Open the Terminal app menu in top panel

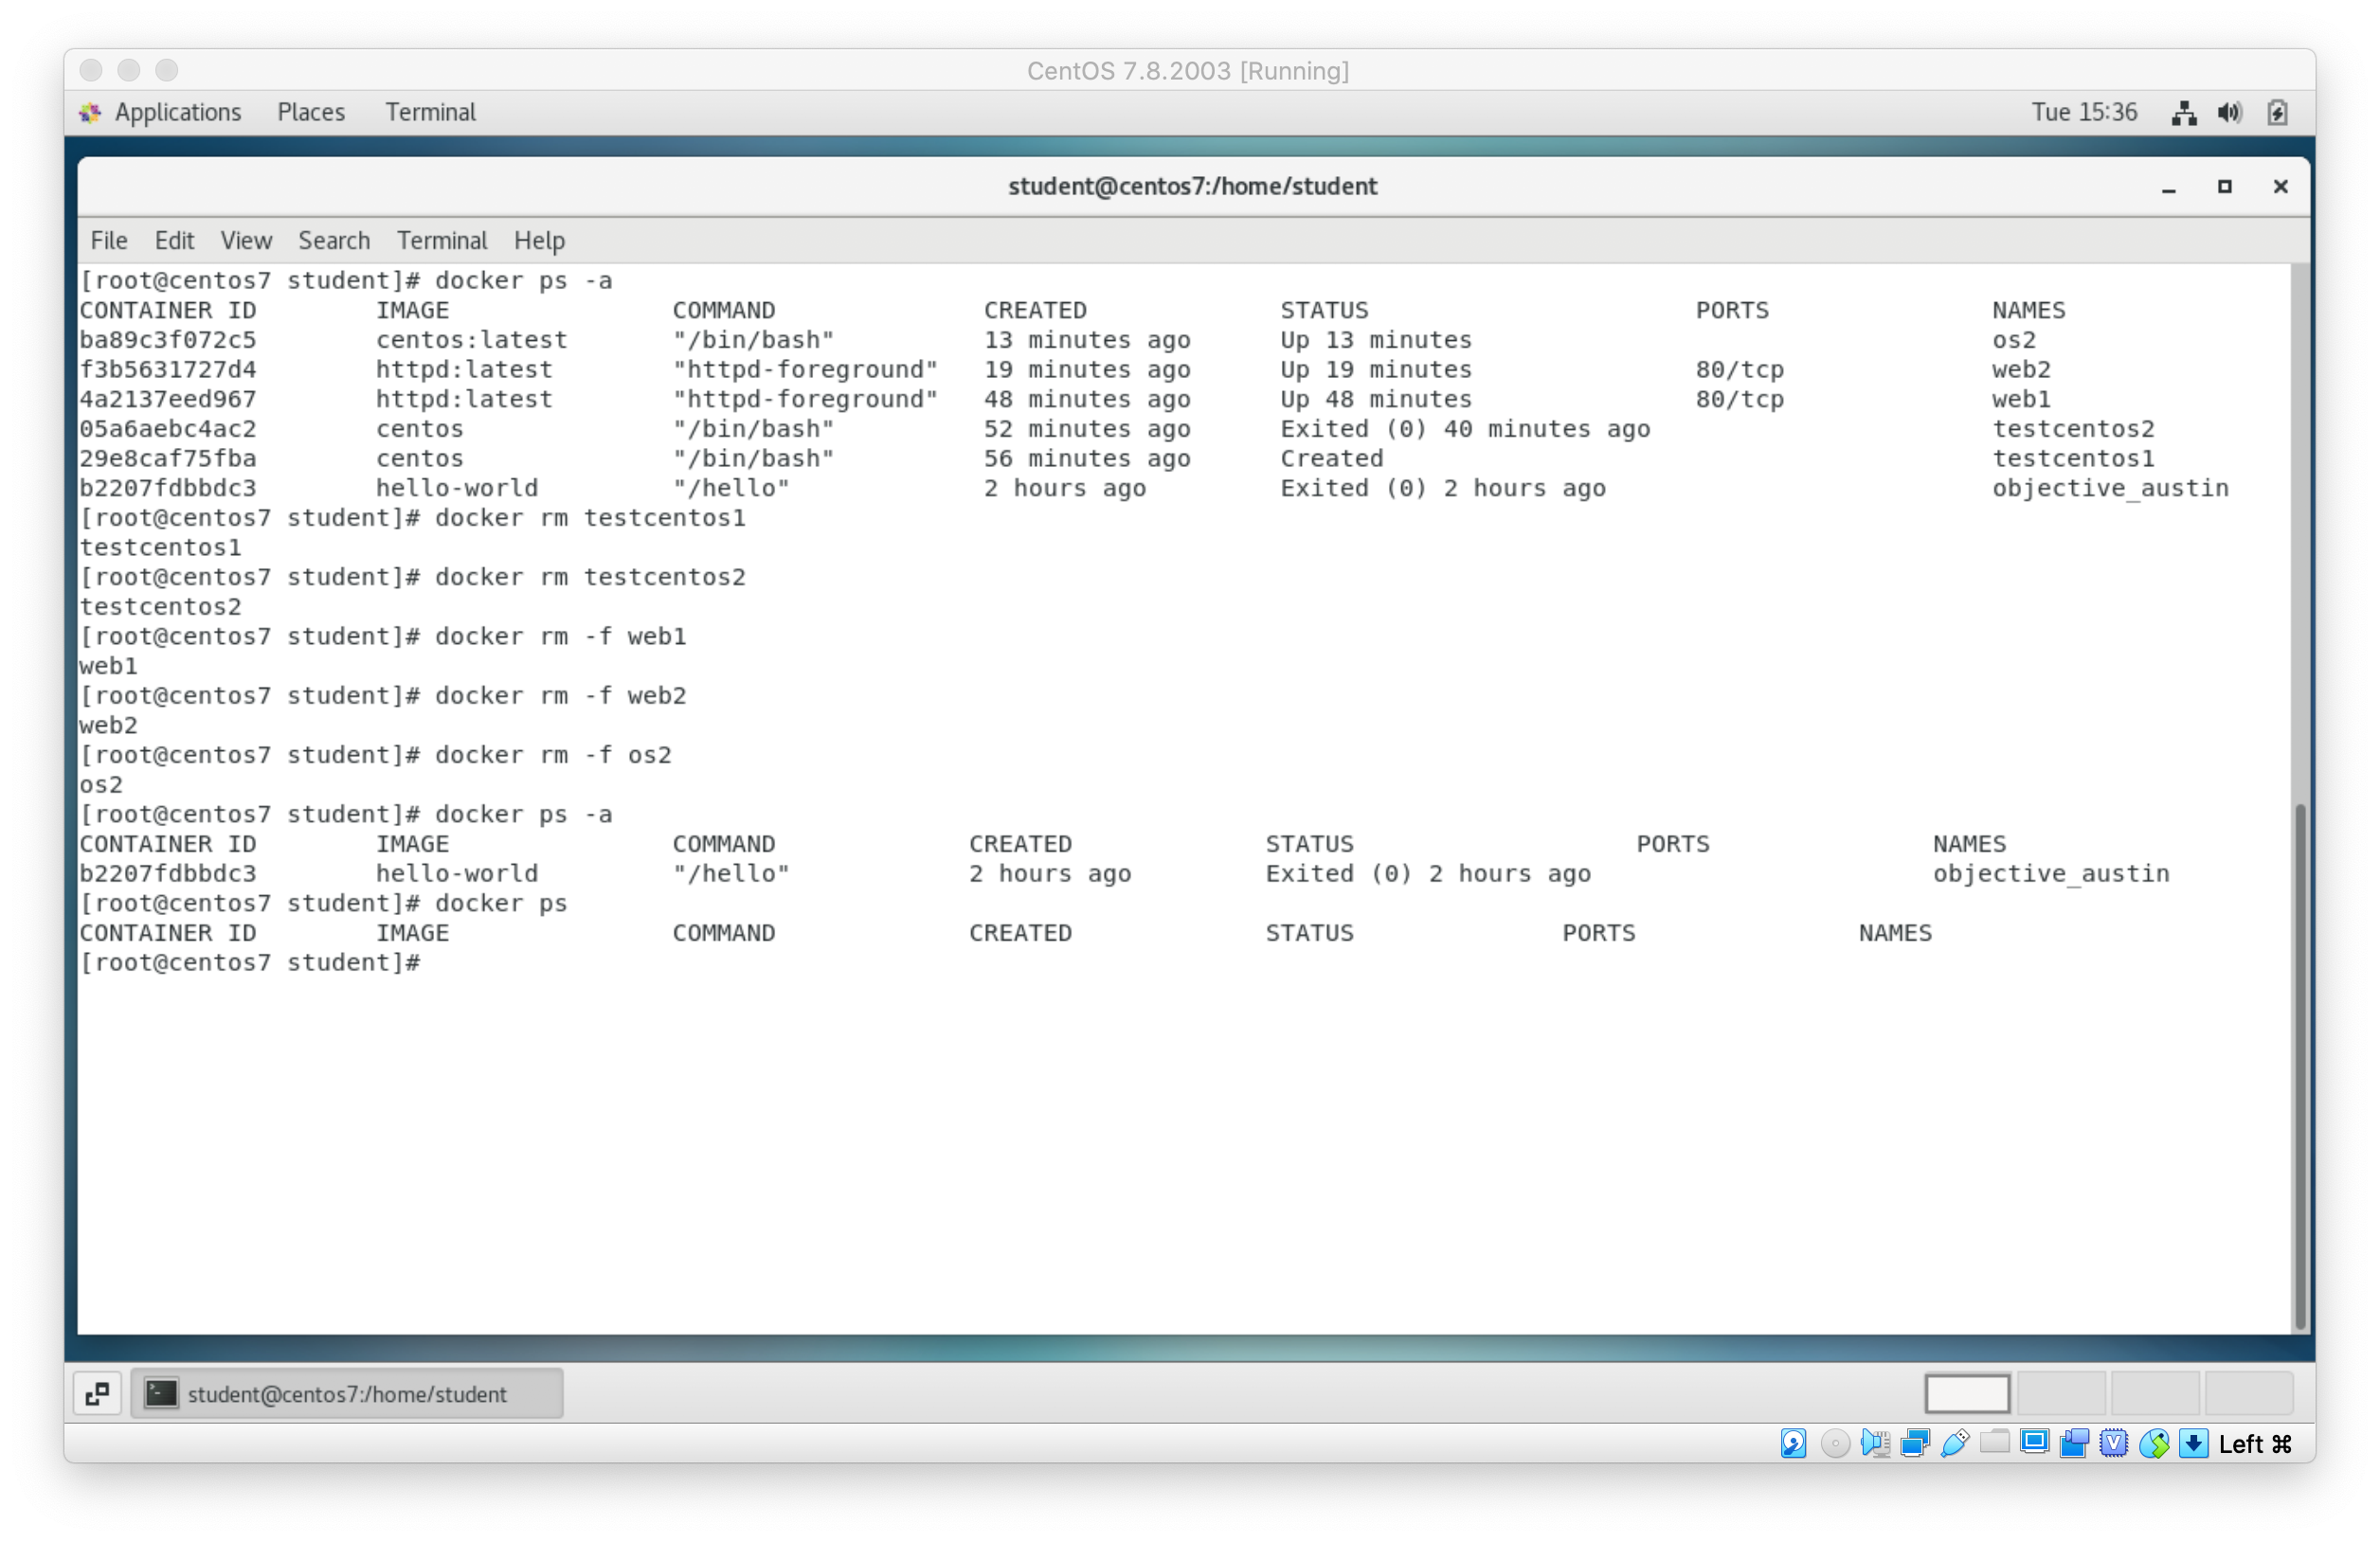tap(430, 112)
